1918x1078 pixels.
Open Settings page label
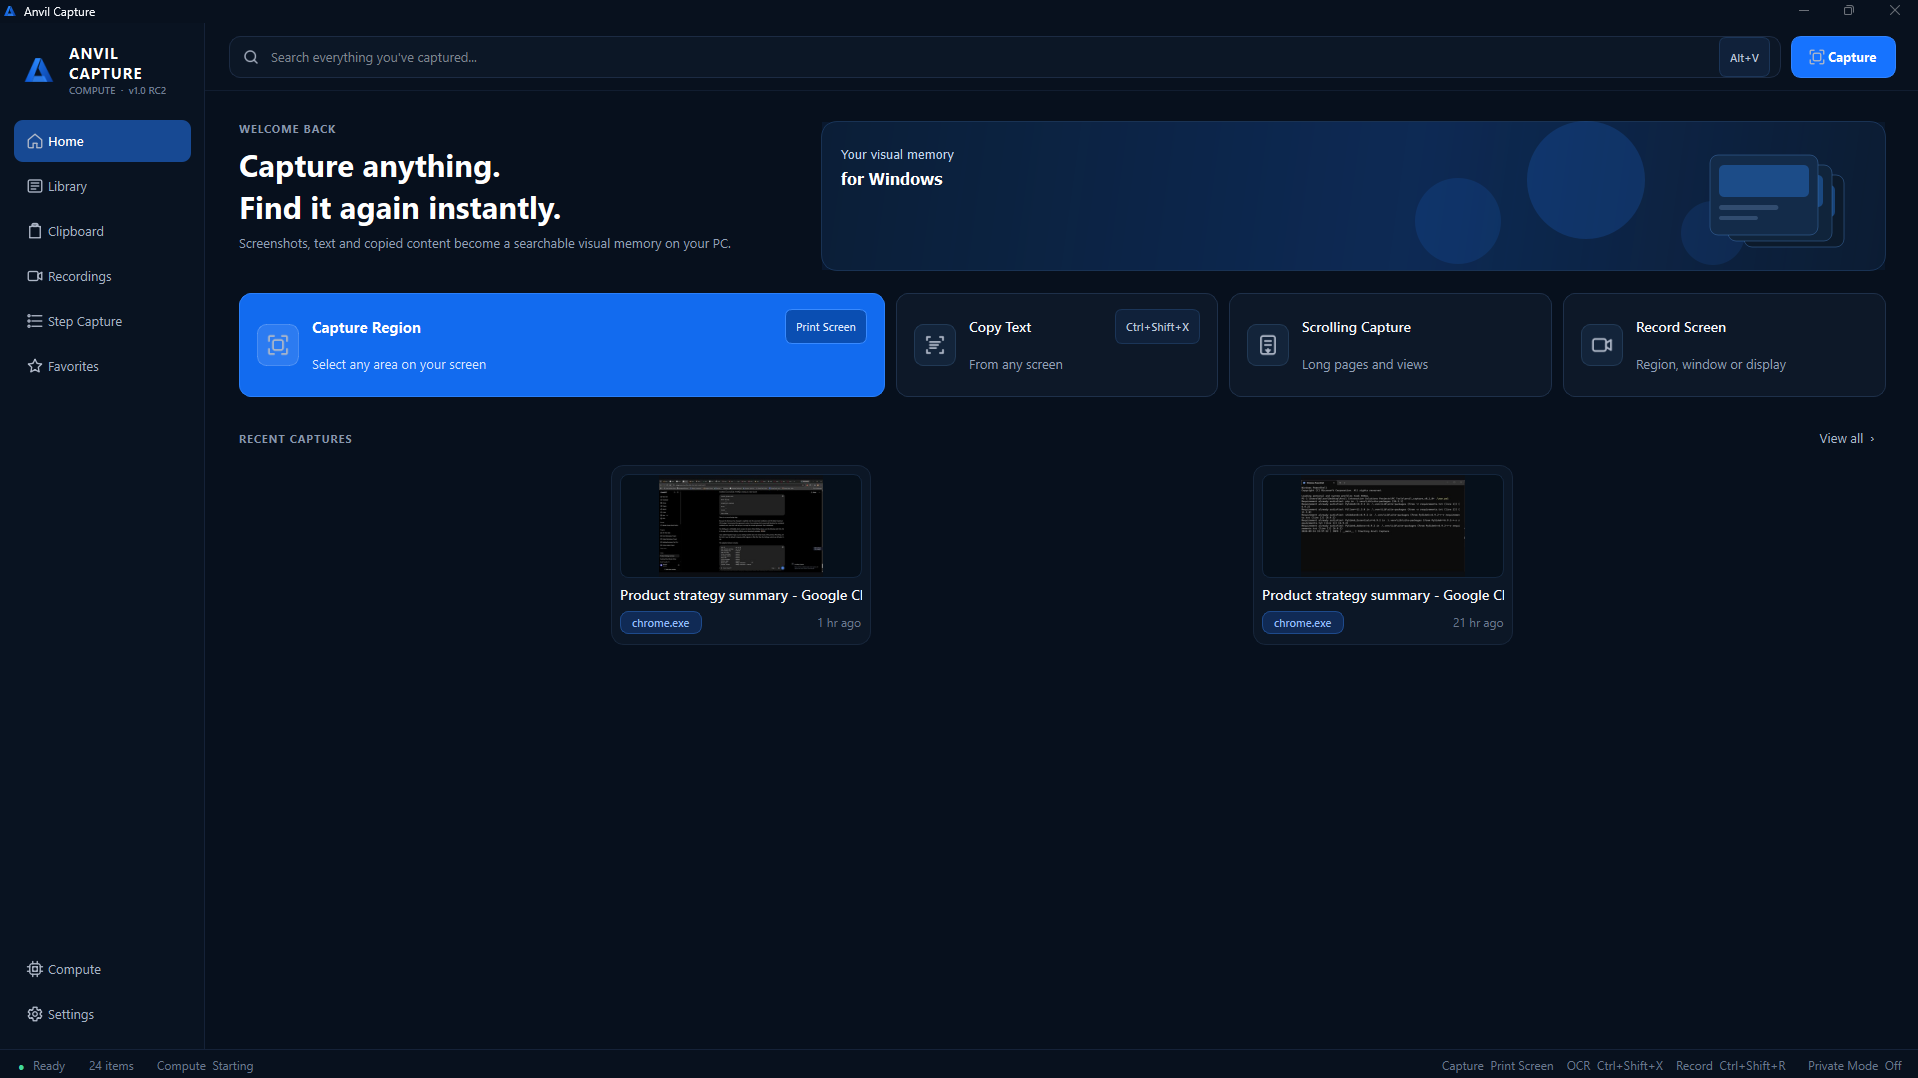[x=71, y=1014]
